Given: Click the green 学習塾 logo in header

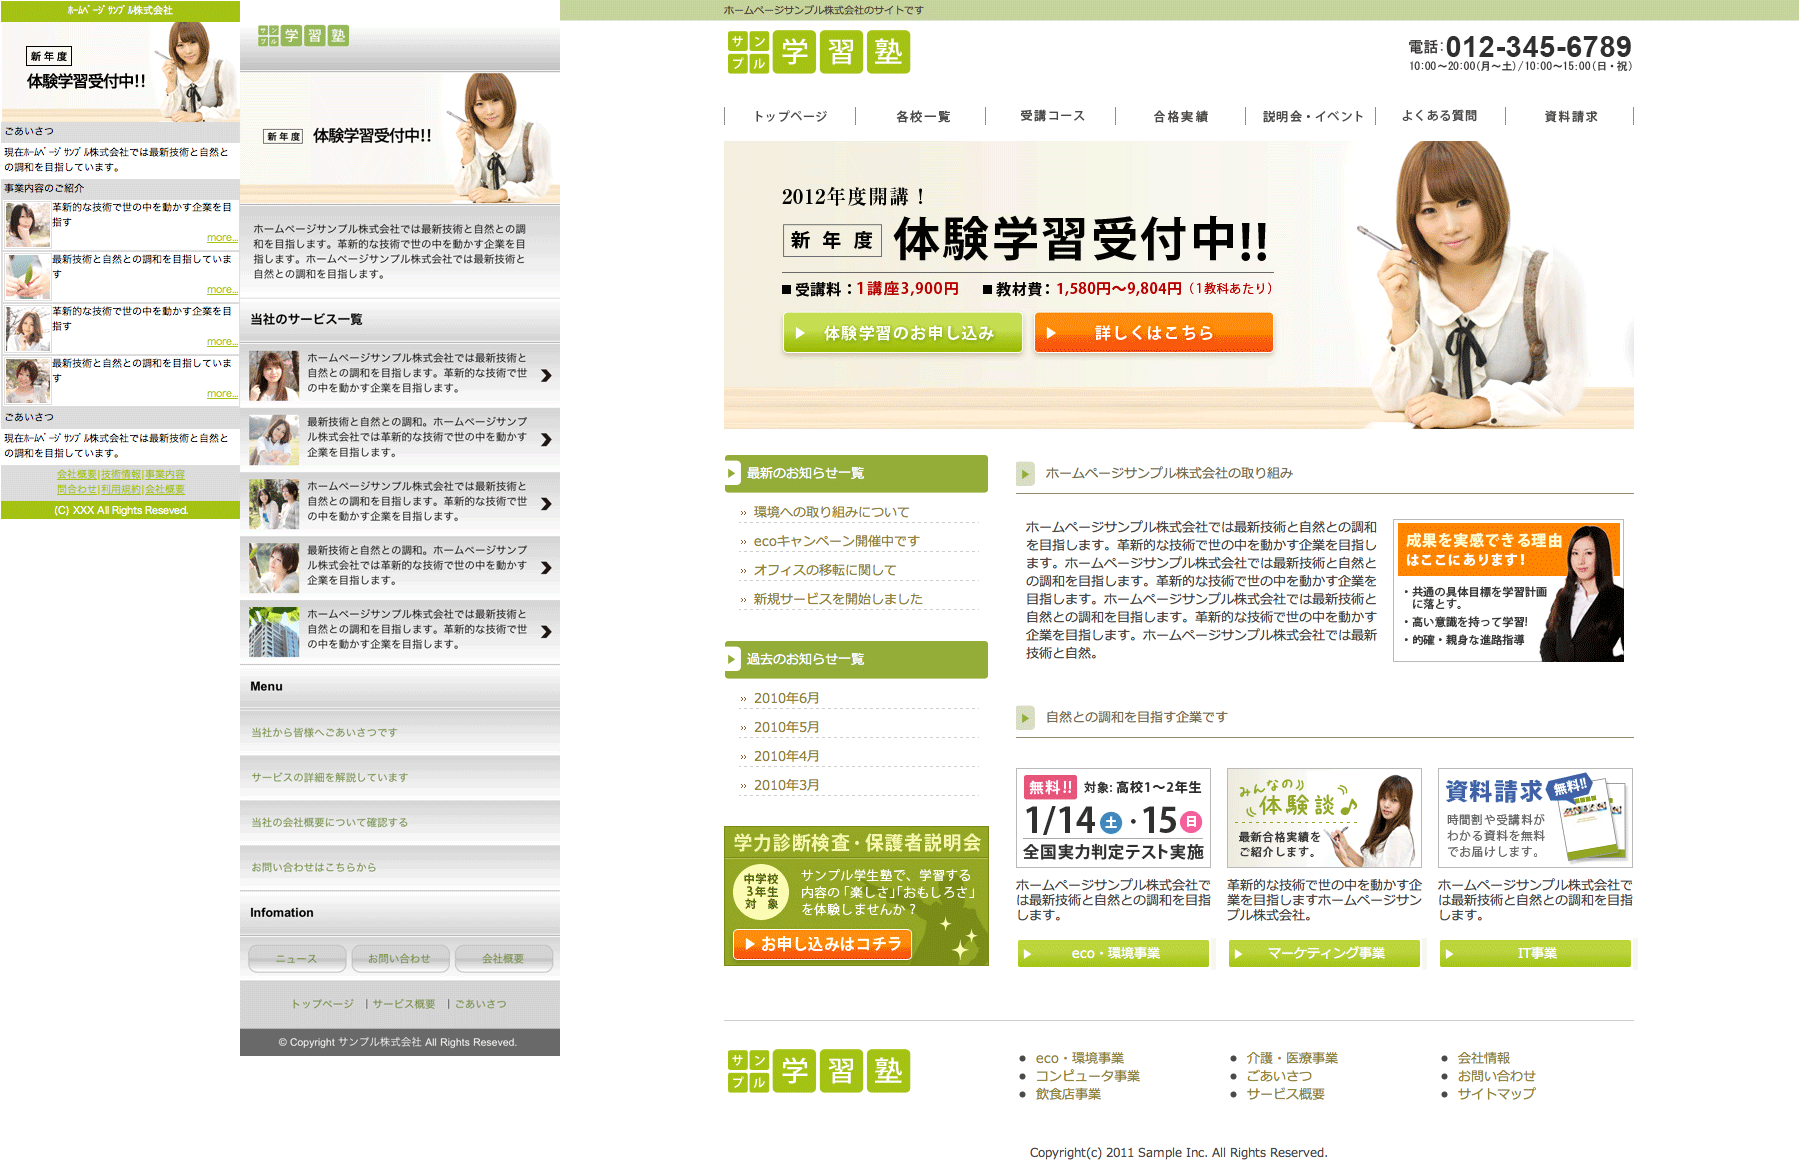Looking at the screenshot, I should pyautogui.click(x=818, y=52).
